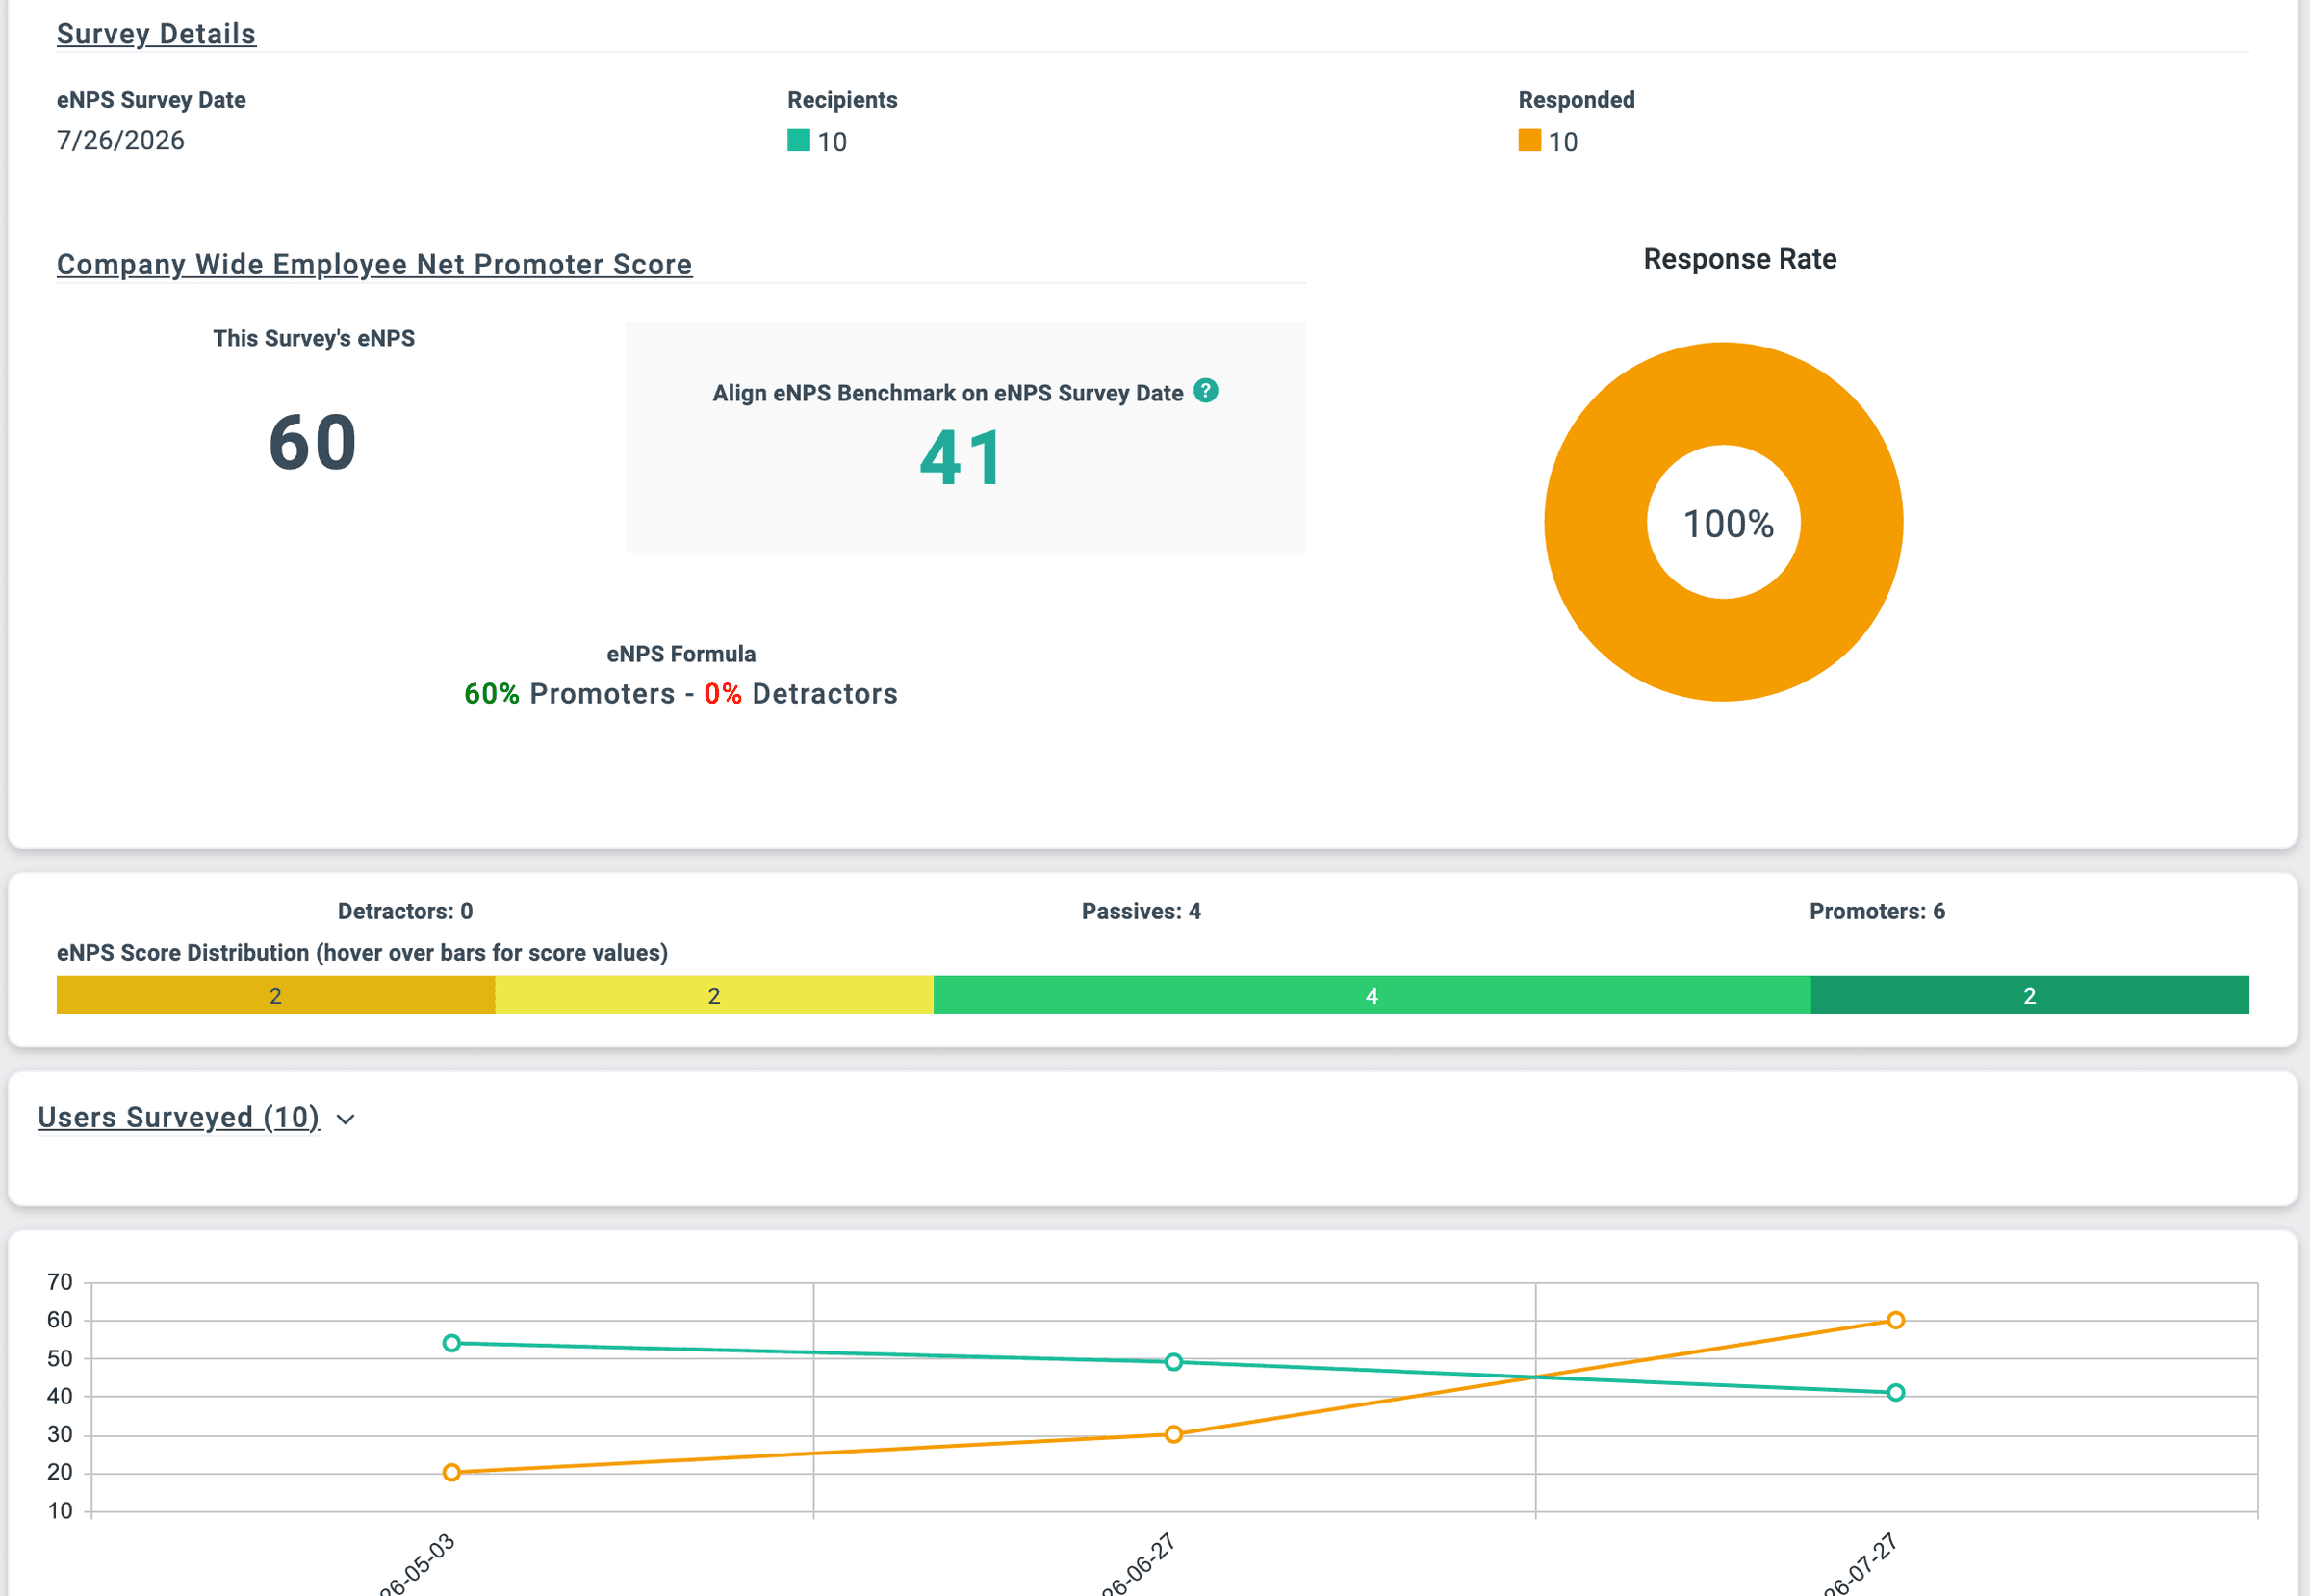Click the teal data point at 41

(x=1895, y=1392)
